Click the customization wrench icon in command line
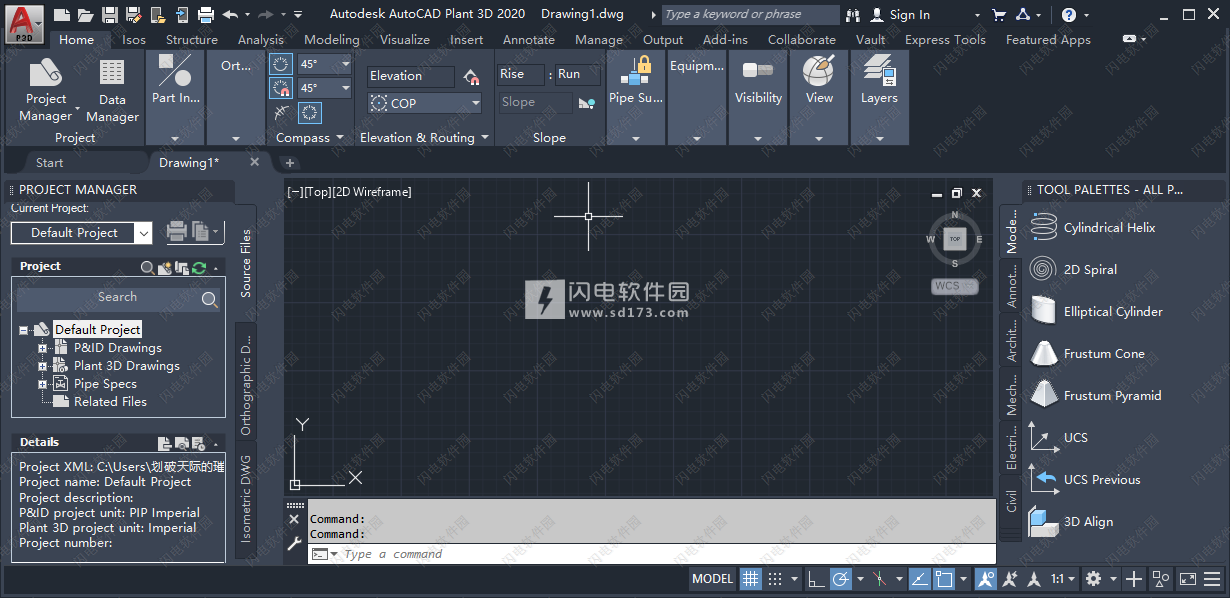This screenshot has height=598, width=1230. [294, 544]
